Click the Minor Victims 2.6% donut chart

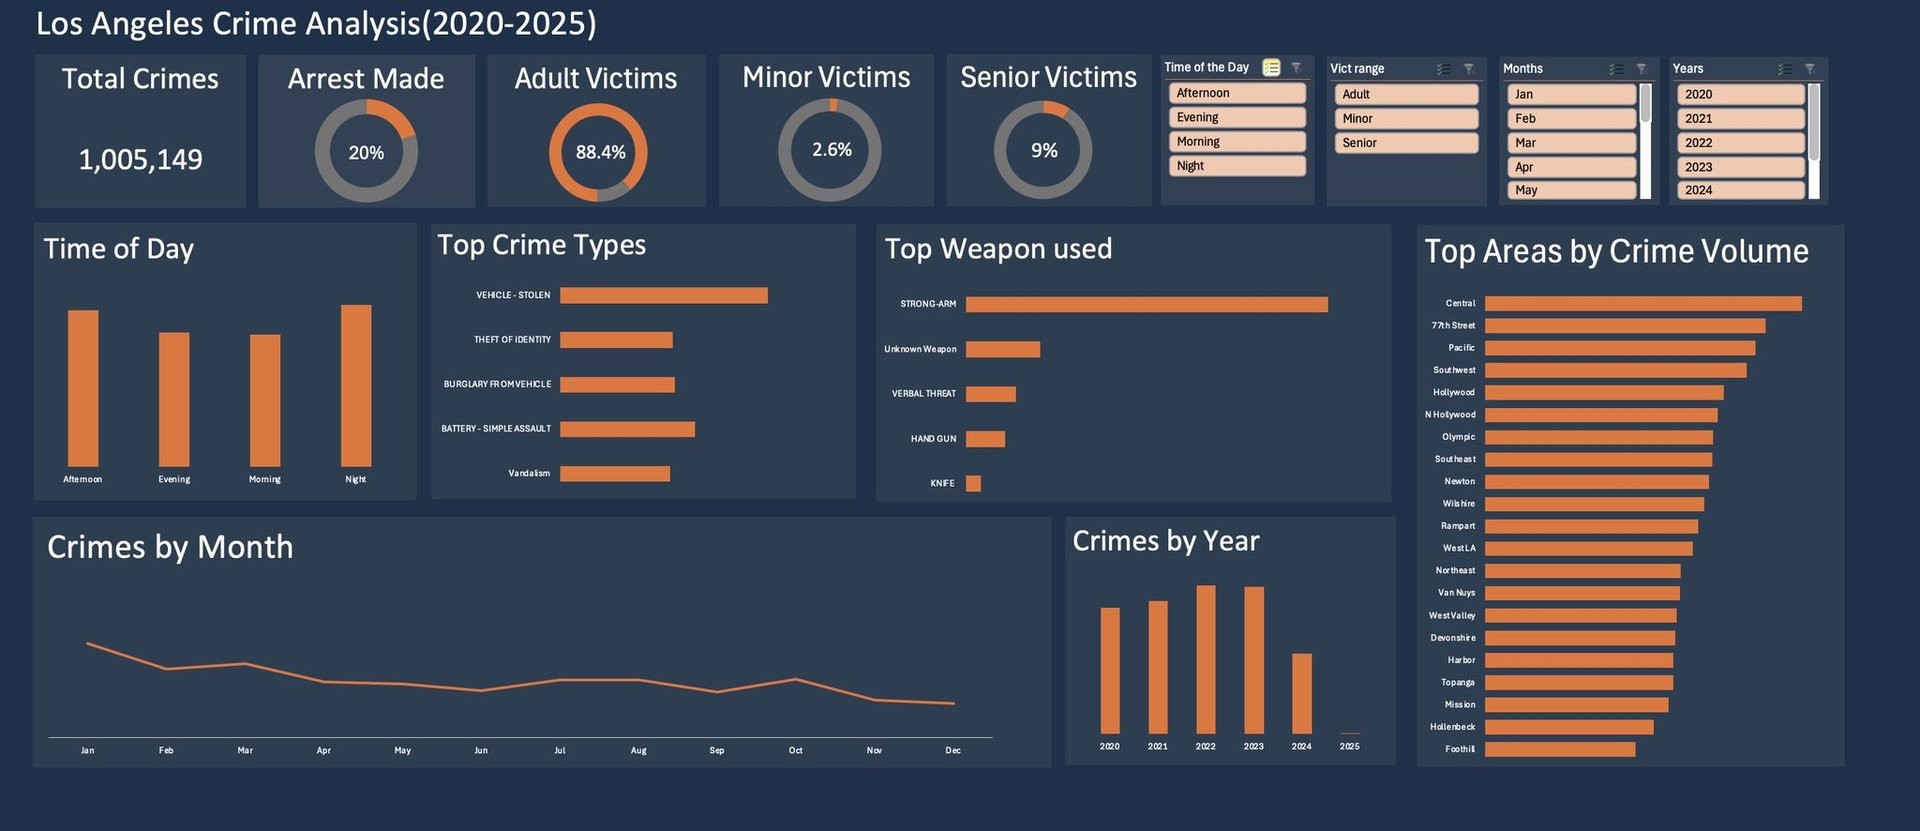830,150
